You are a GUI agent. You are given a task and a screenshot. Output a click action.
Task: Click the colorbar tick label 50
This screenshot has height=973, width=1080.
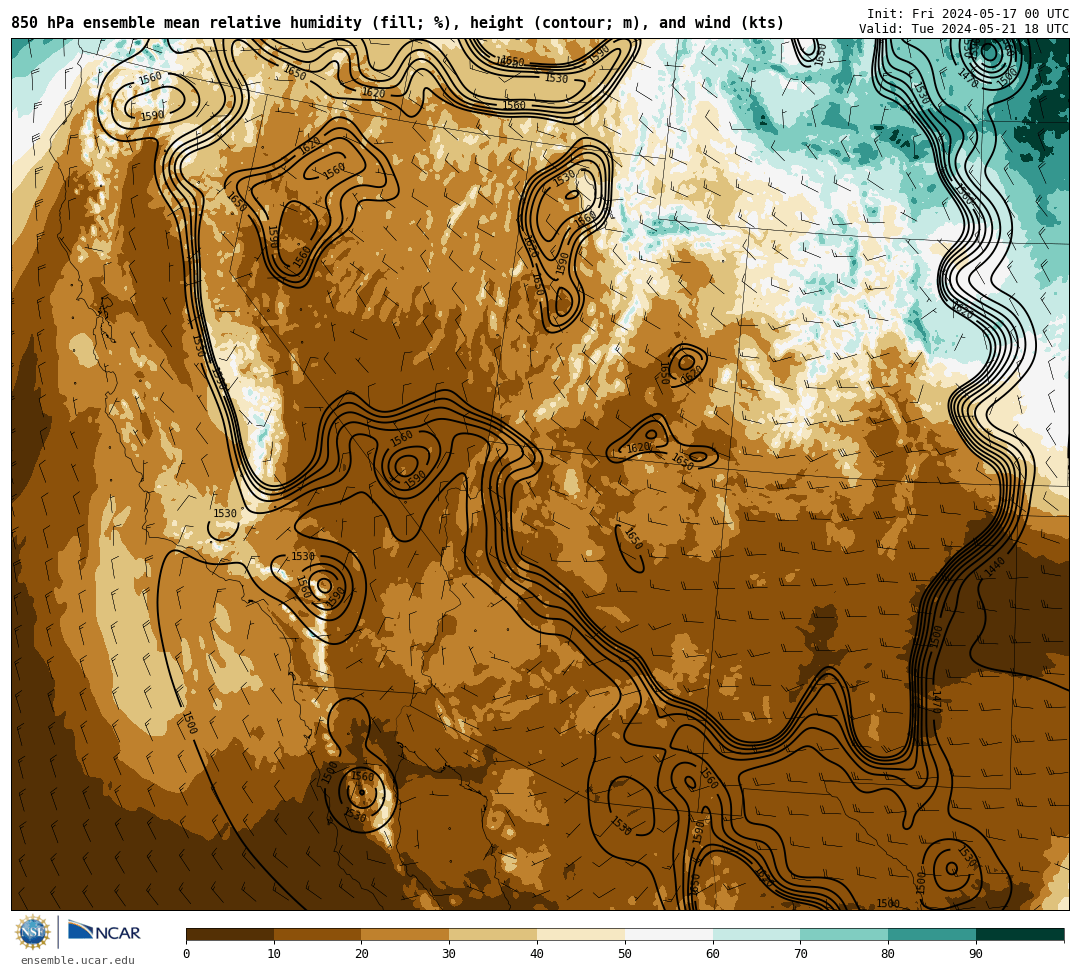pos(625,954)
